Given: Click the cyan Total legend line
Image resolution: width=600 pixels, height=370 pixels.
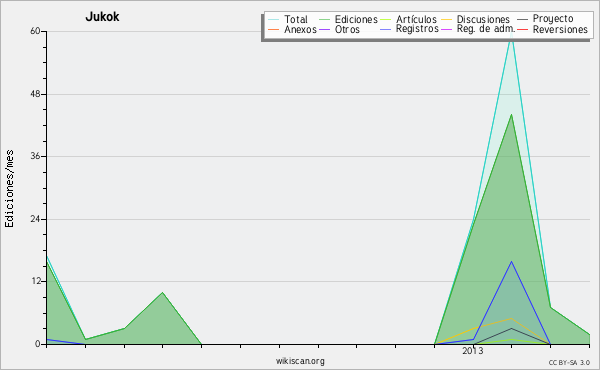Looking at the screenshot, I should tap(274, 19).
